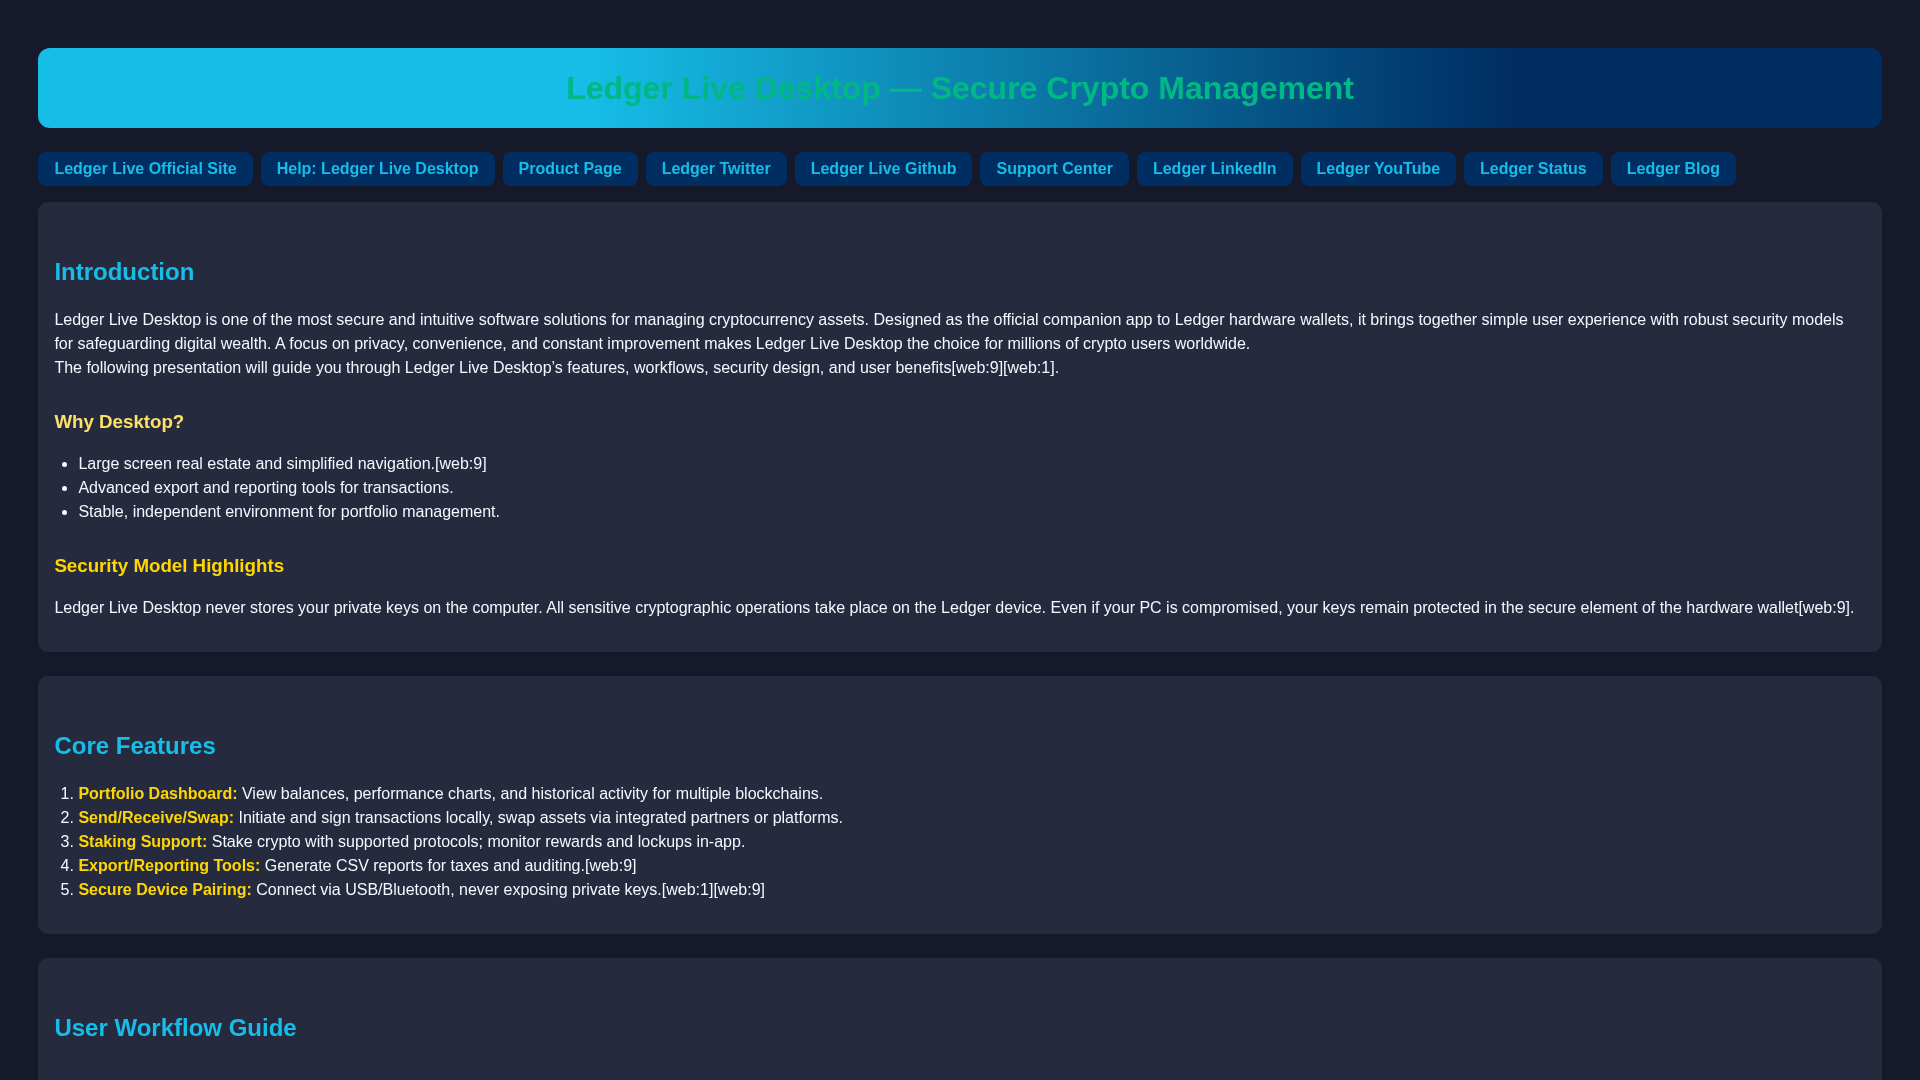The width and height of the screenshot is (1920, 1080).
Task: Open Help: Ledger Live Desktop link
Action: click(x=377, y=169)
